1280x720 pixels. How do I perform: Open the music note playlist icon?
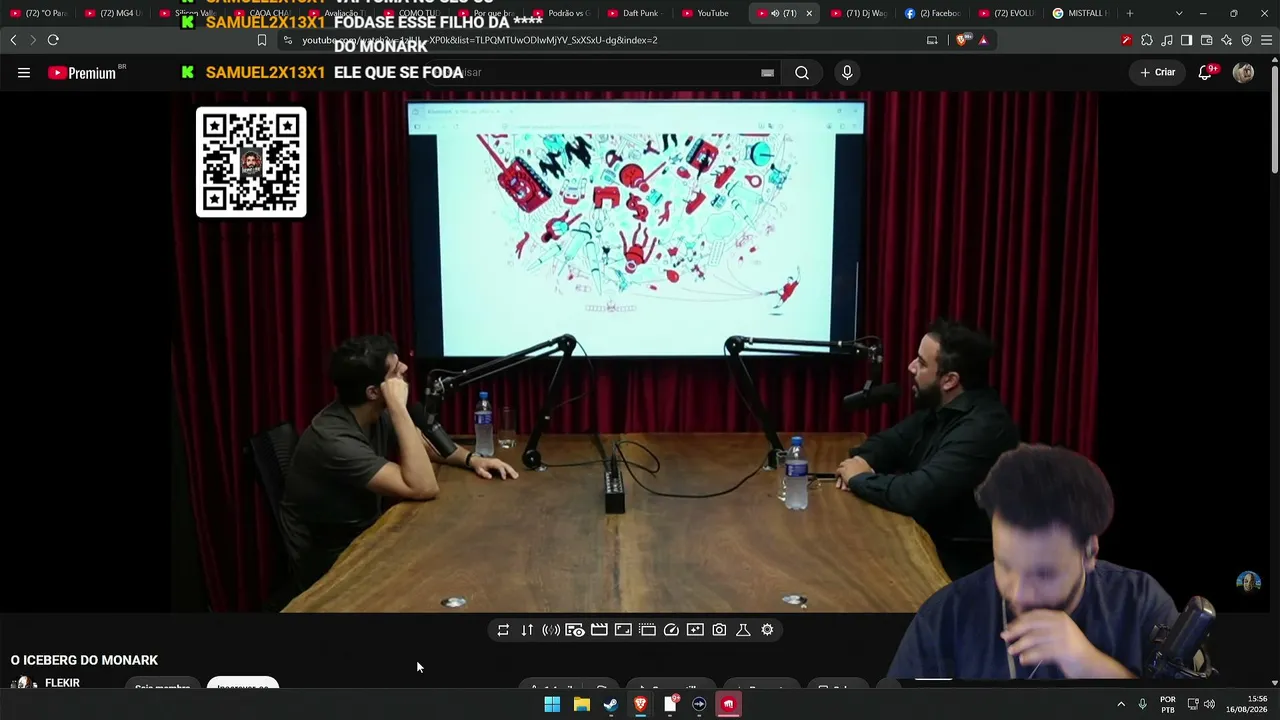click(x=1167, y=40)
